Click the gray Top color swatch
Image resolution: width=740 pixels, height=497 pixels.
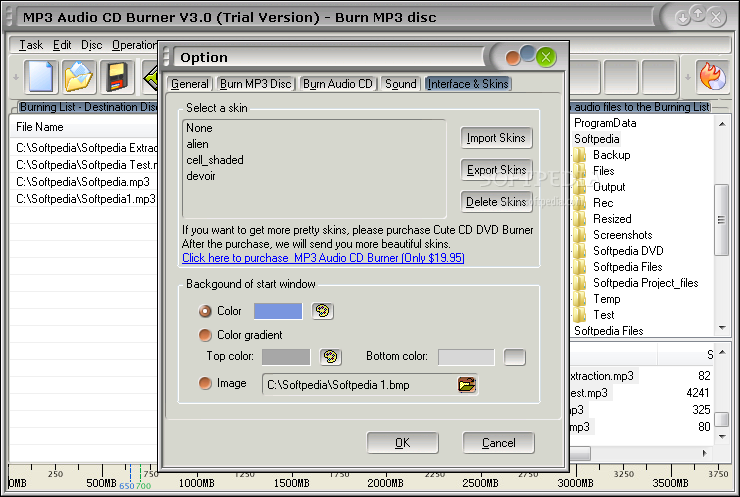(286, 357)
